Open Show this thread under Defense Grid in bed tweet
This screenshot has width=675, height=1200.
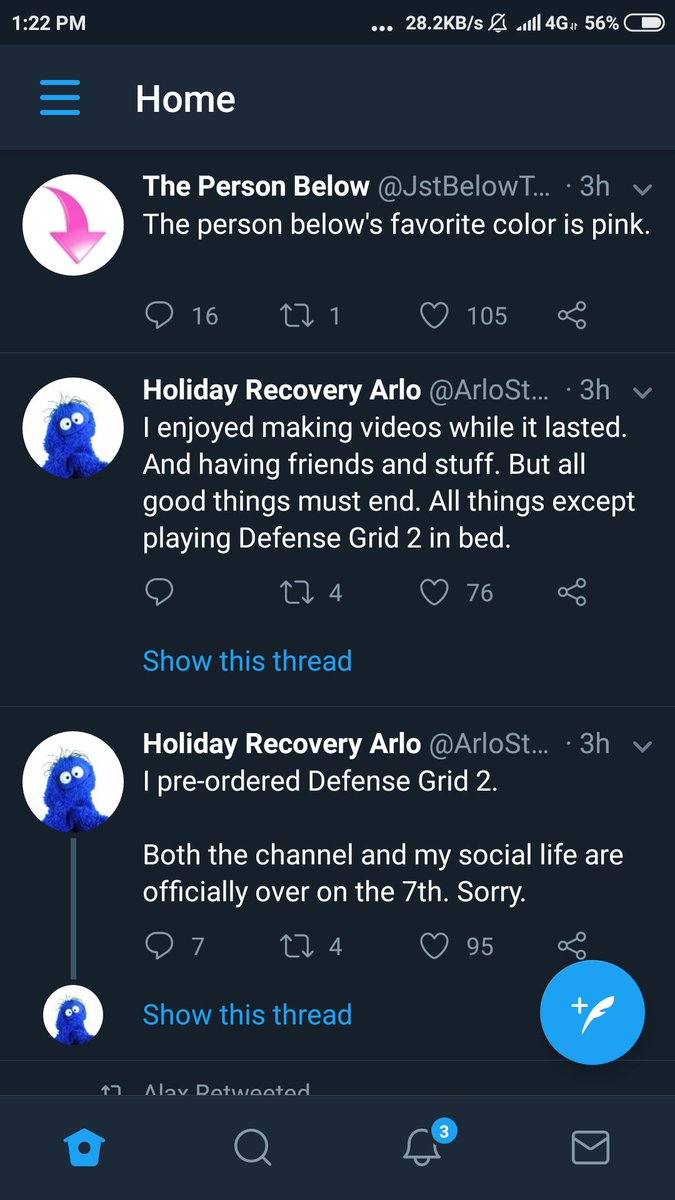point(247,661)
